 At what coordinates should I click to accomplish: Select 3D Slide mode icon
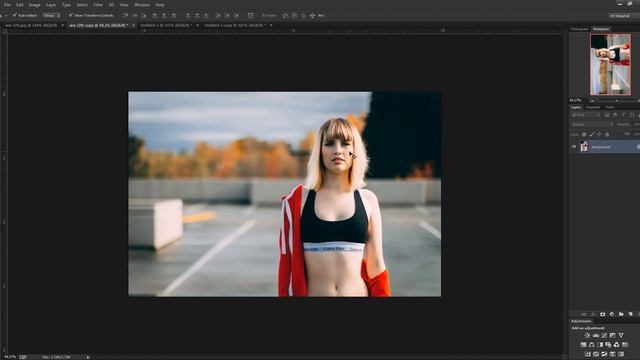point(312,16)
